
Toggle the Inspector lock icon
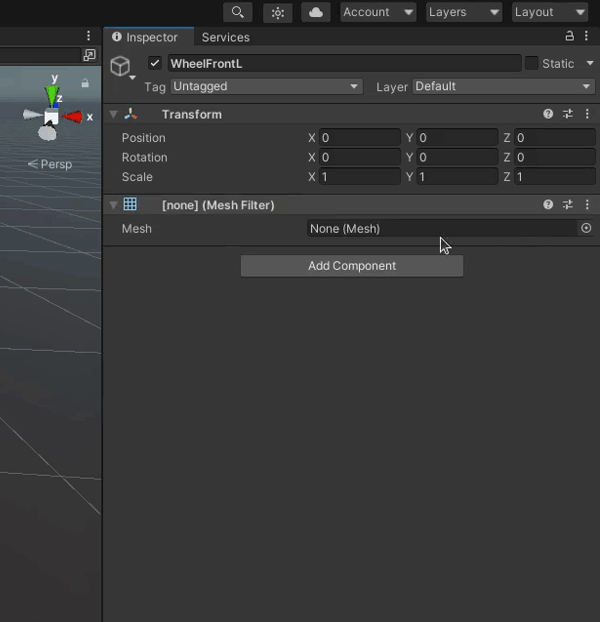570,37
